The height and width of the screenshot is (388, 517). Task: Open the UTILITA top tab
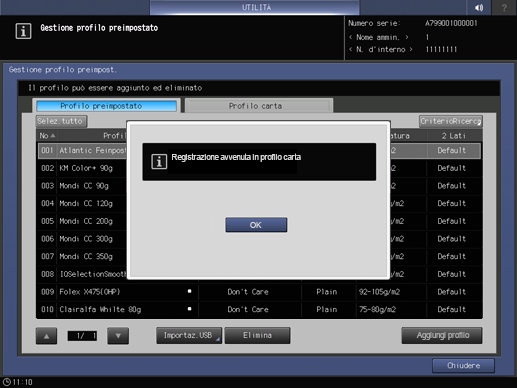point(255,7)
